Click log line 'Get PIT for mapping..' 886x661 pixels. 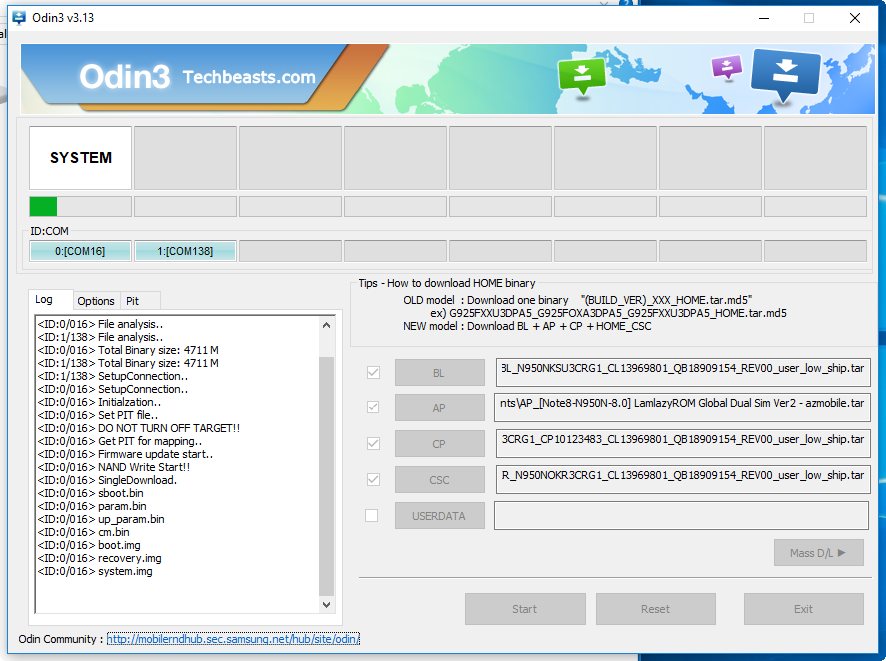click(x=120, y=441)
